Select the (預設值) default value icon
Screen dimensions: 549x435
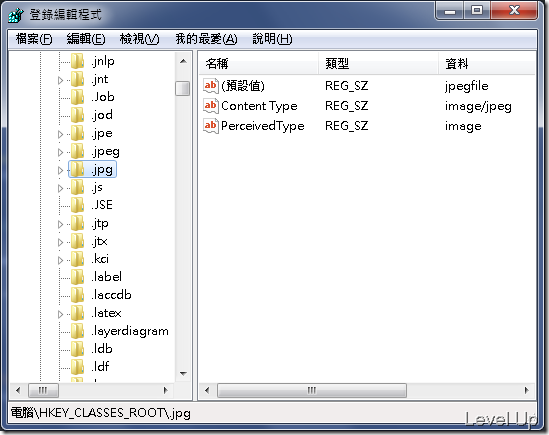(x=211, y=85)
